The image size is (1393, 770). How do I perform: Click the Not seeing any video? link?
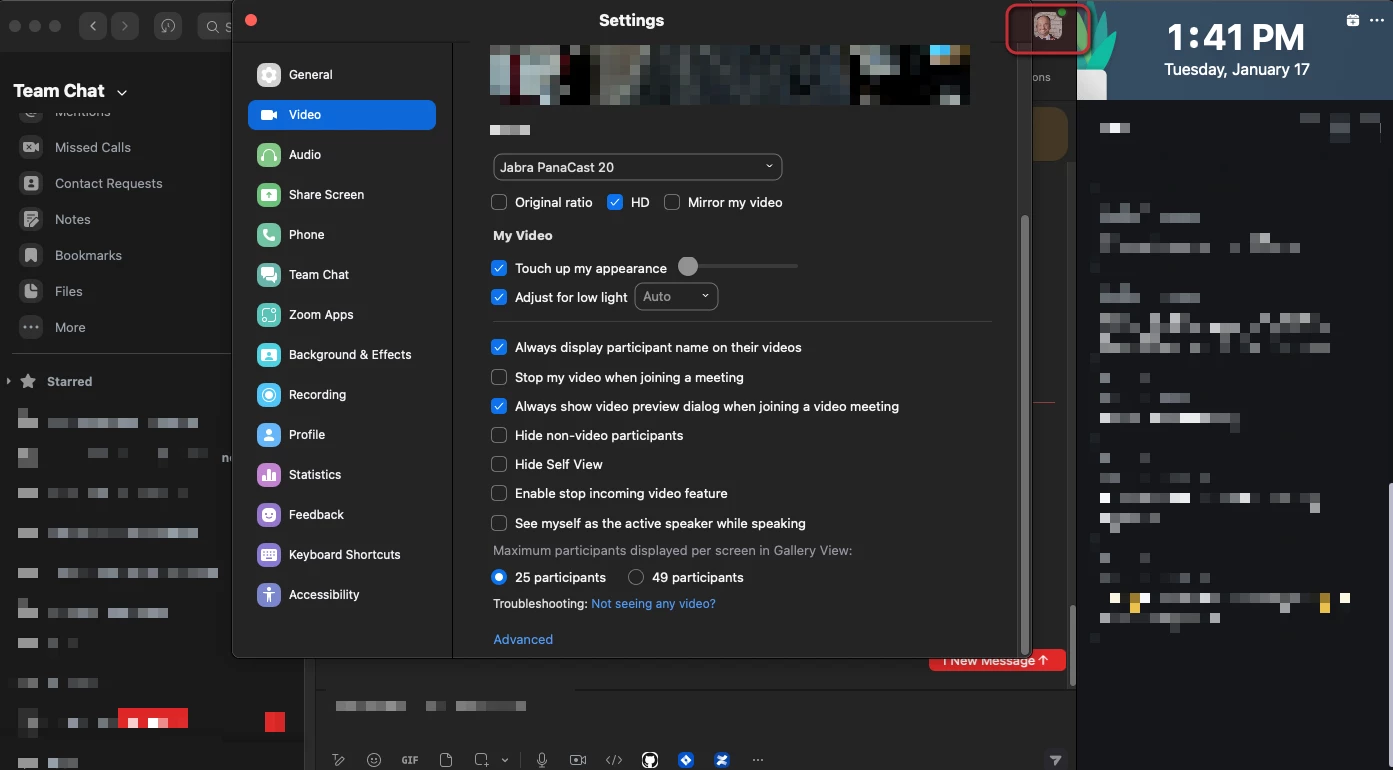coord(653,604)
